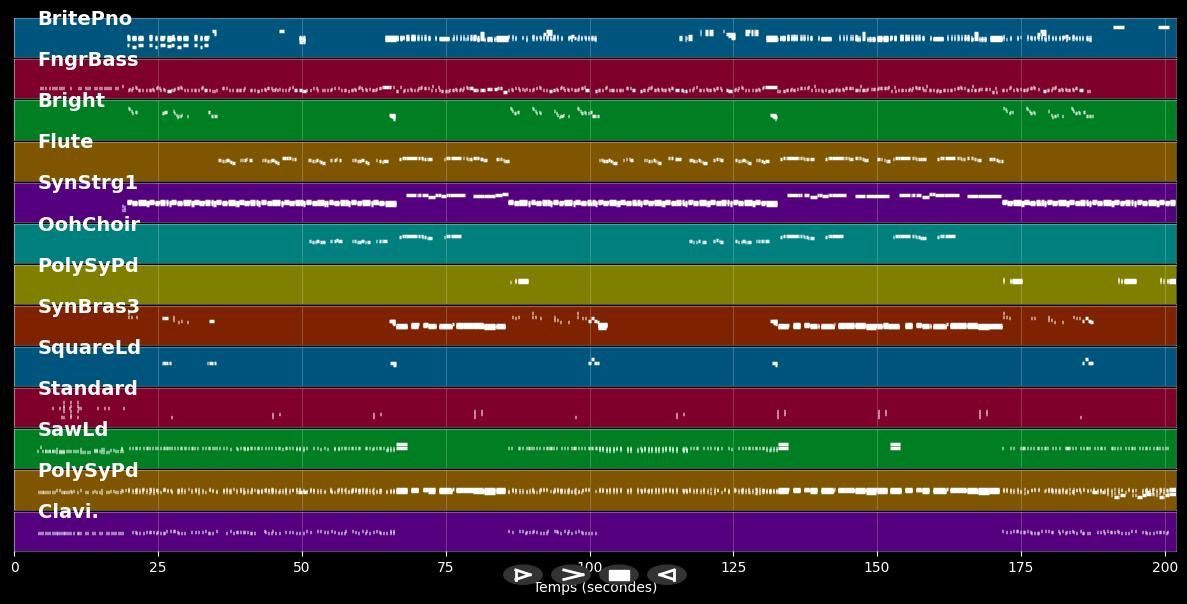Select the SynStrg1 track label
The width and height of the screenshot is (1187, 604).
tap(88, 183)
